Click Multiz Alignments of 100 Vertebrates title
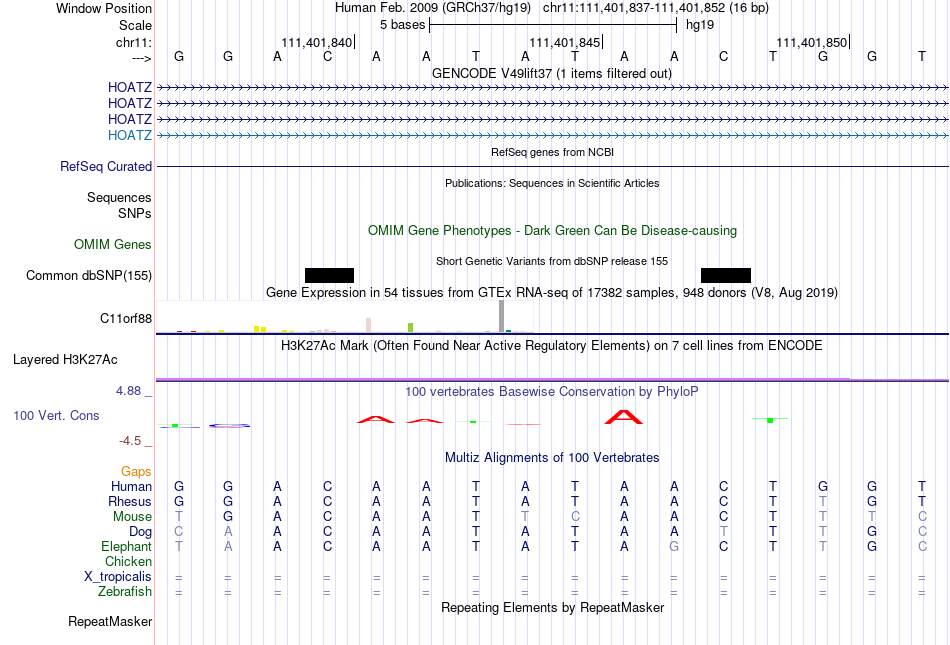Screen dimensions: 950x645 click(x=552, y=457)
